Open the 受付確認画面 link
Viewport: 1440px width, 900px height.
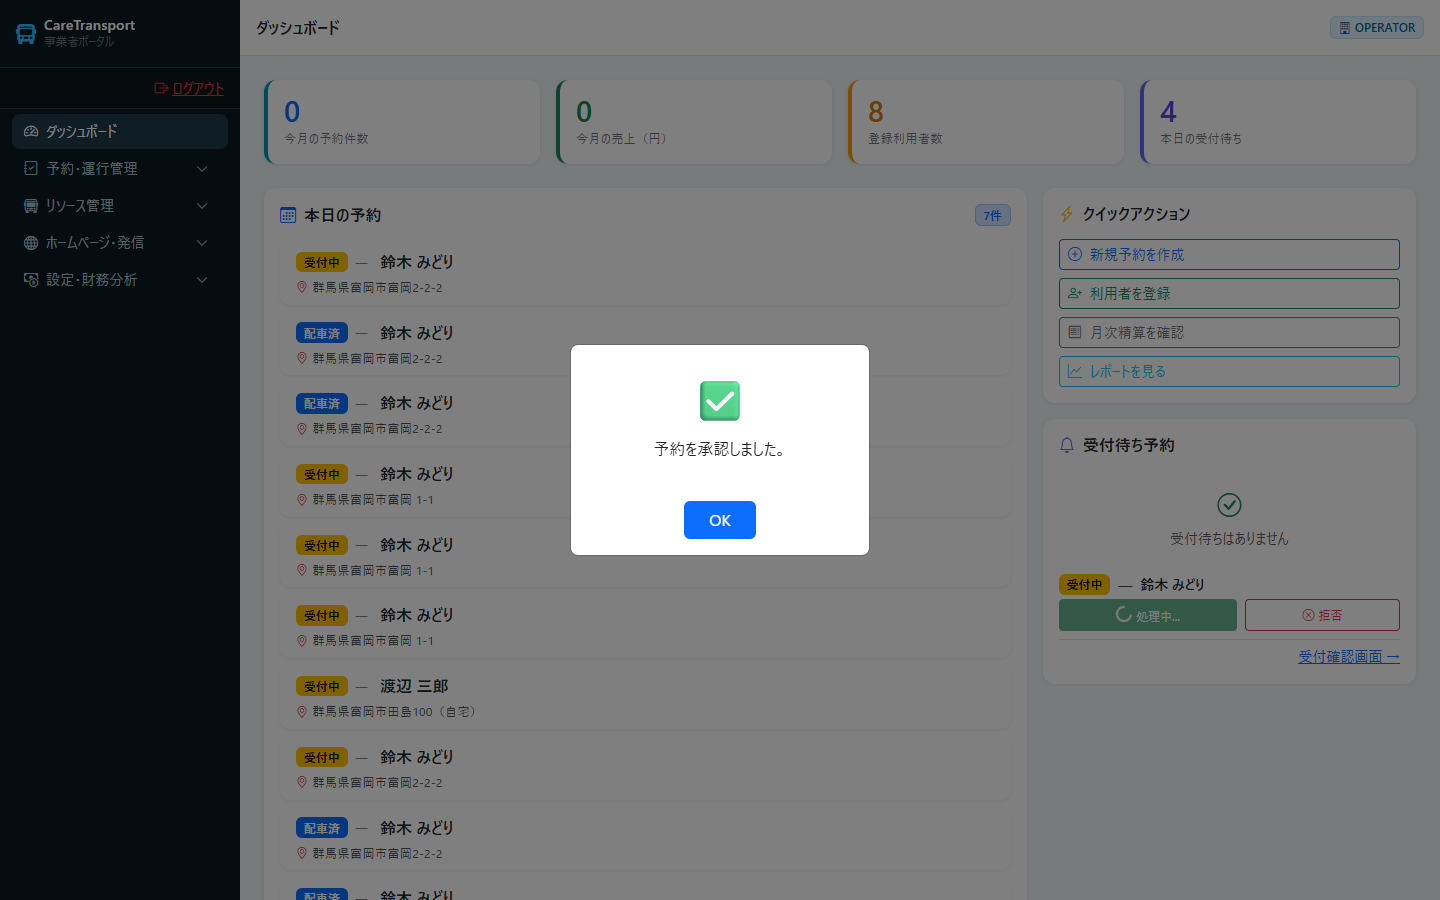point(1349,656)
